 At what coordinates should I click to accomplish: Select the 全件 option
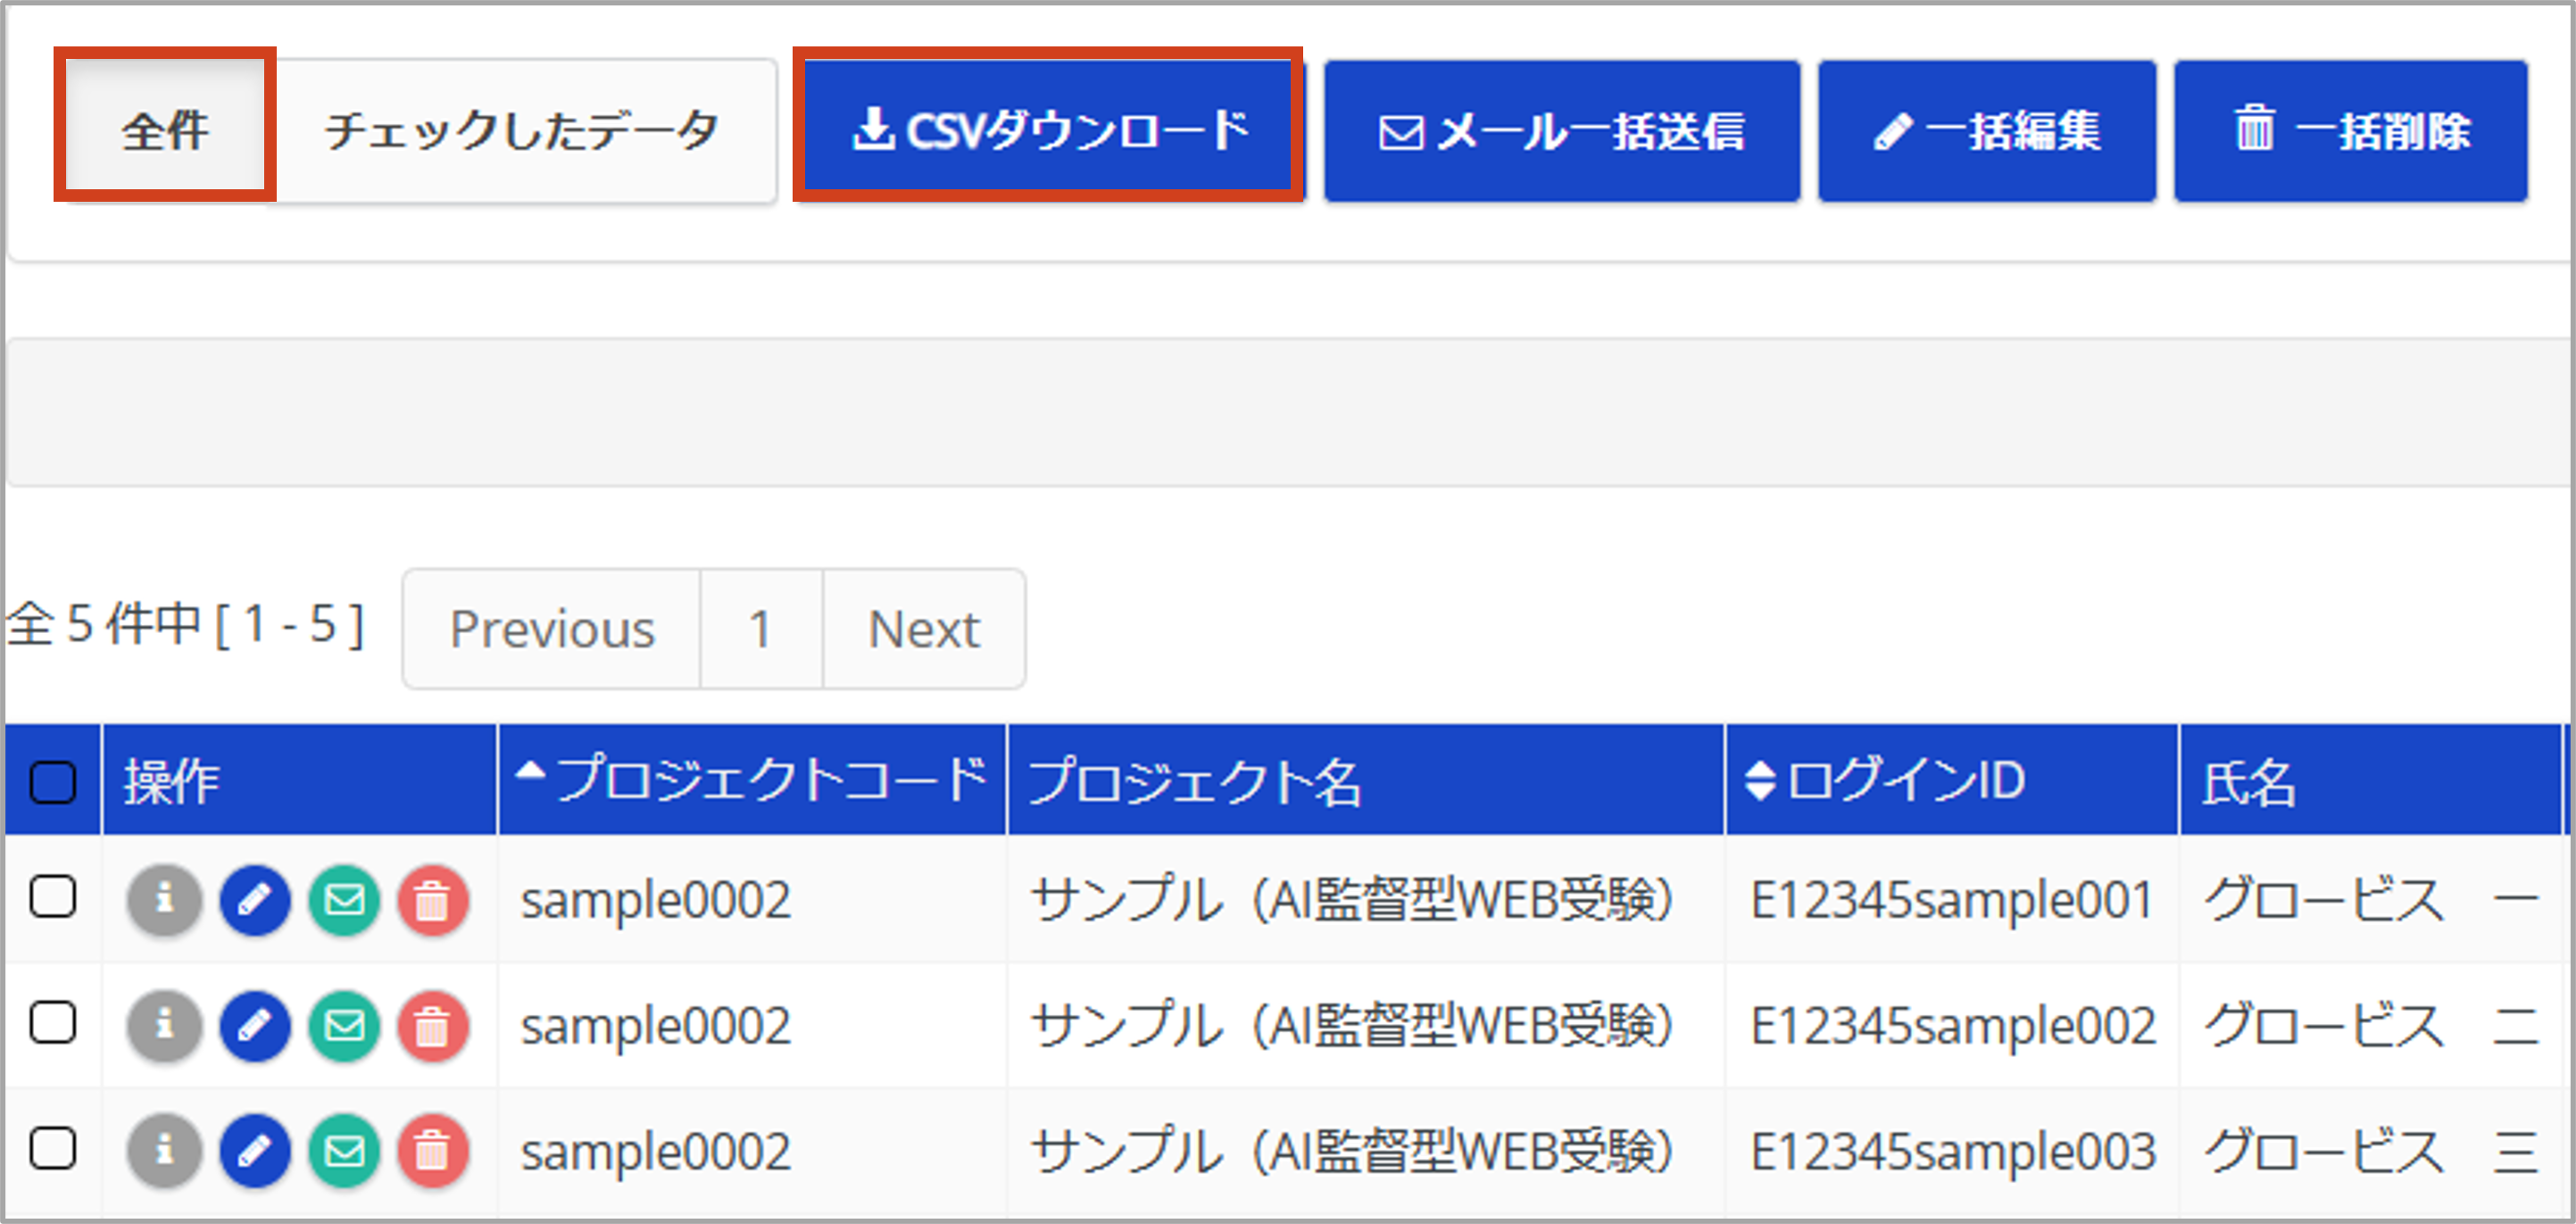pyautogui.click(x=165, y=131)
